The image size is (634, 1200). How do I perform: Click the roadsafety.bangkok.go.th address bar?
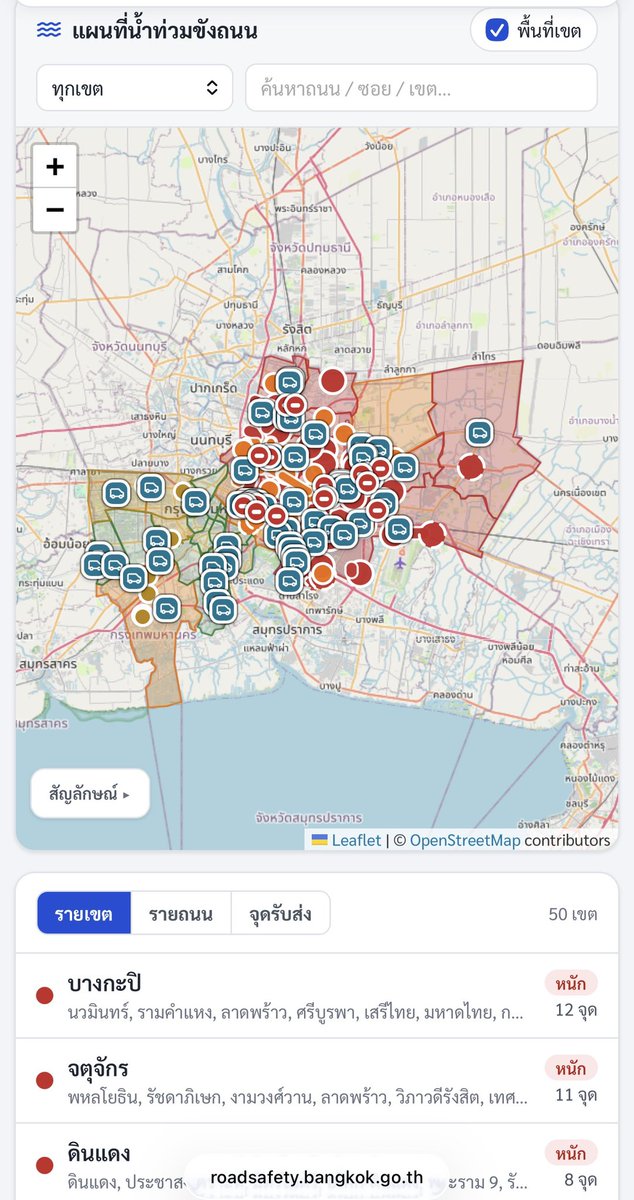[317, 1176]
